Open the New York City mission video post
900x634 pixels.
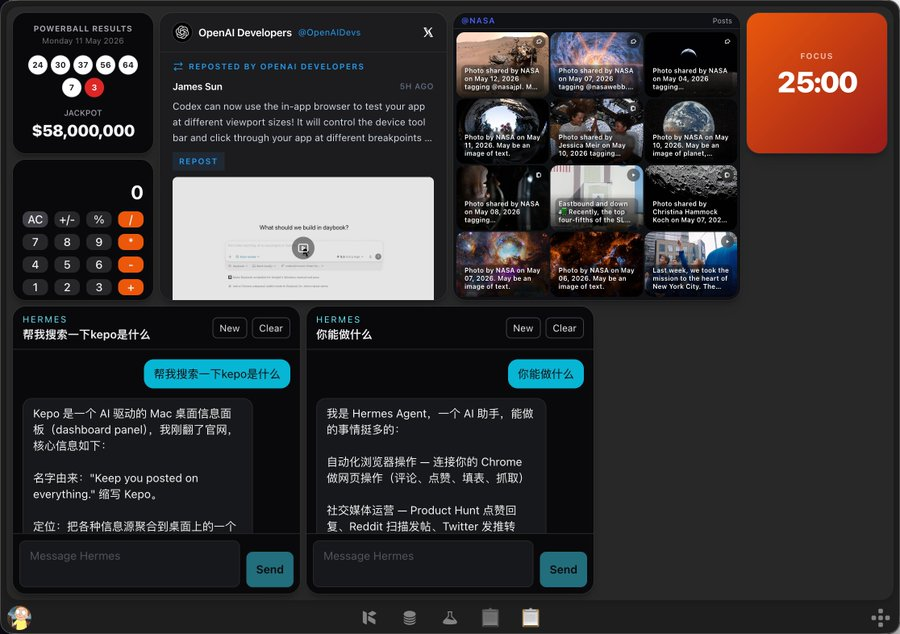(x=690, y=264)
